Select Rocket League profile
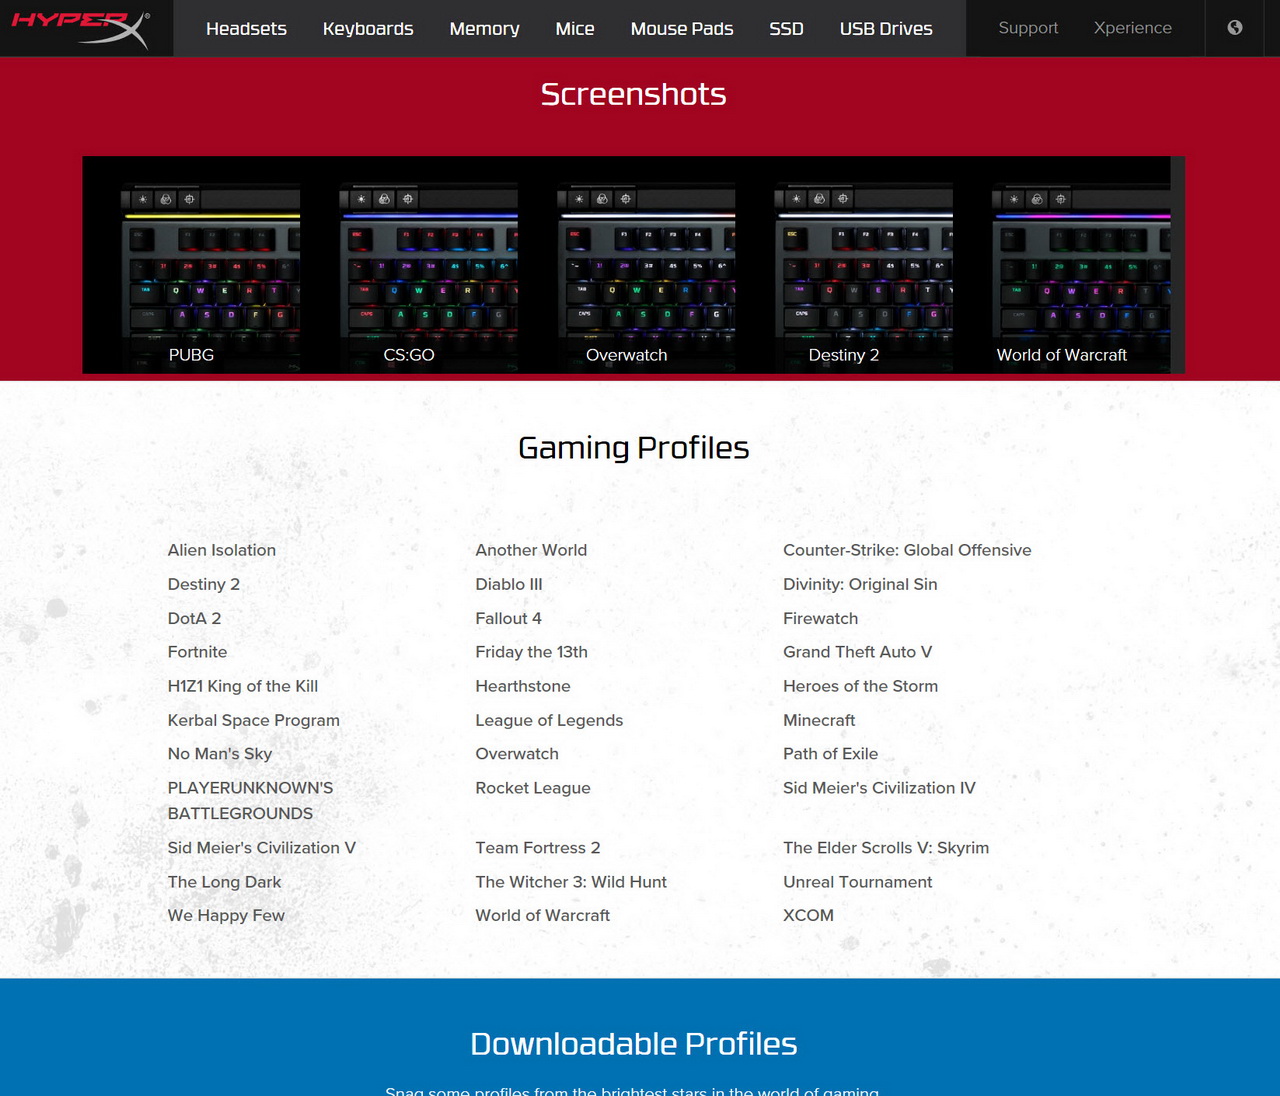The height and width of the screenshot is (1096, 1280). point(533,788)
